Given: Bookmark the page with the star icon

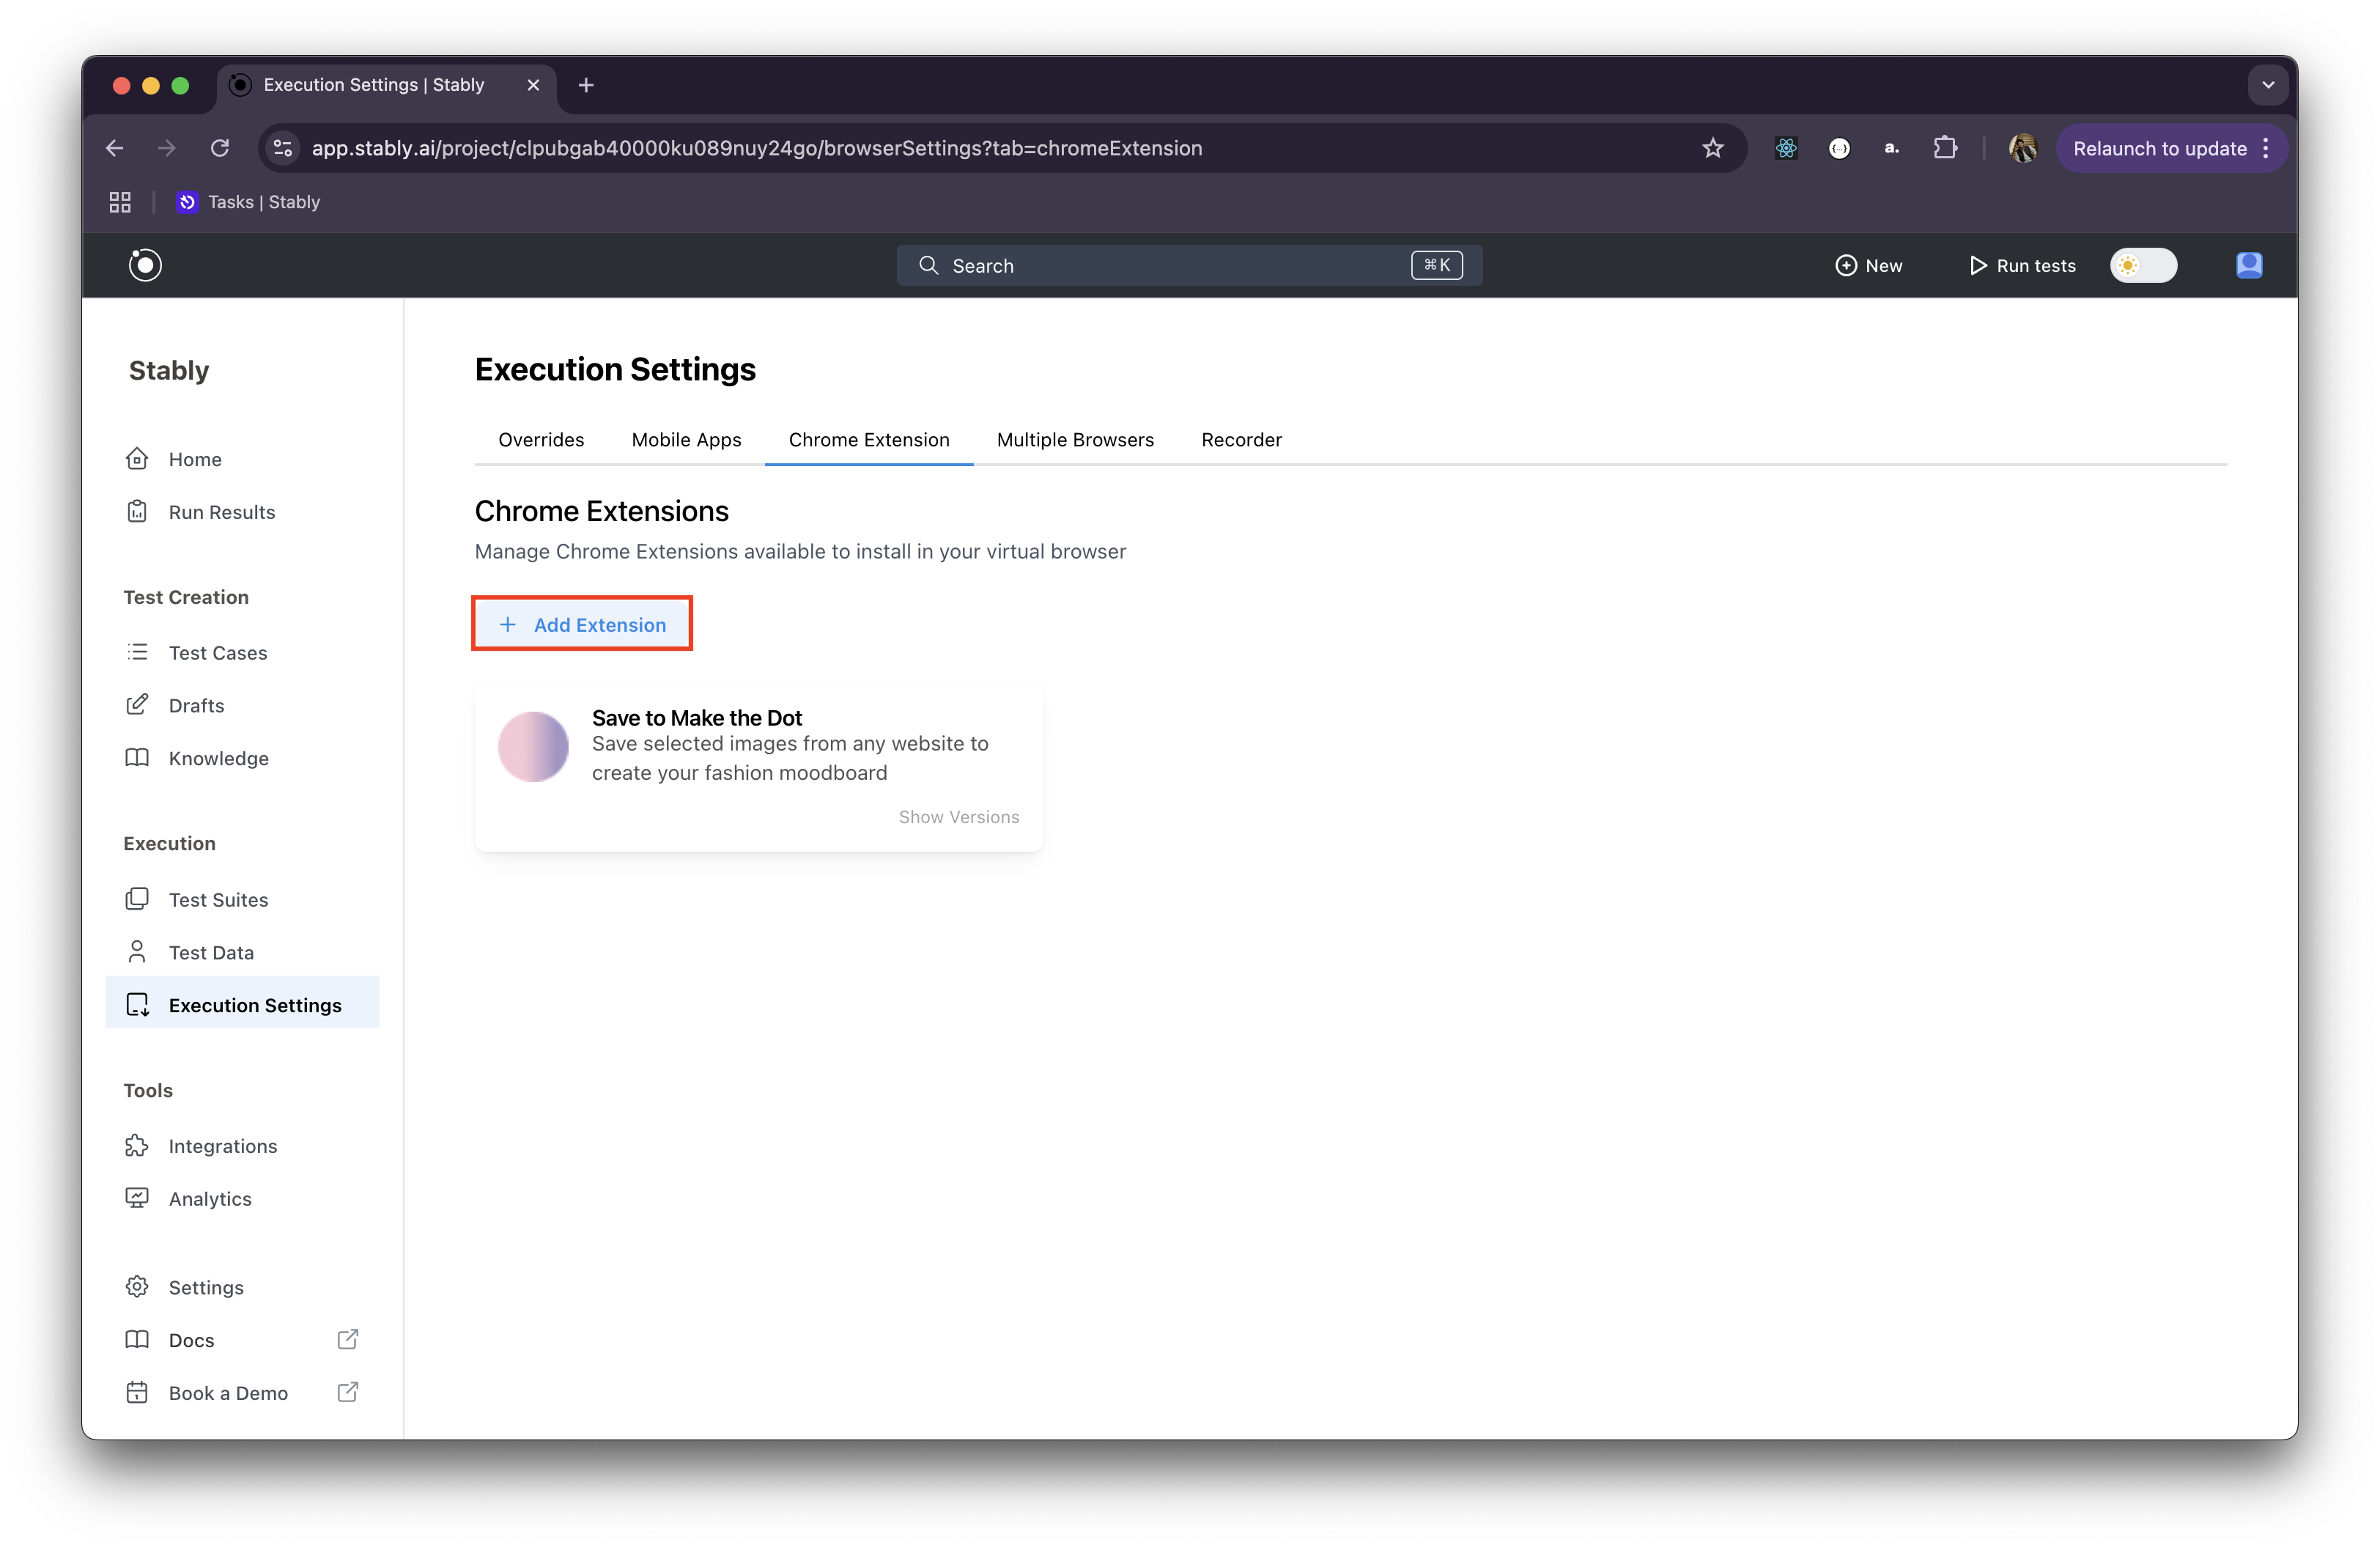Looking at the screenshot, I should point(1713,148).
